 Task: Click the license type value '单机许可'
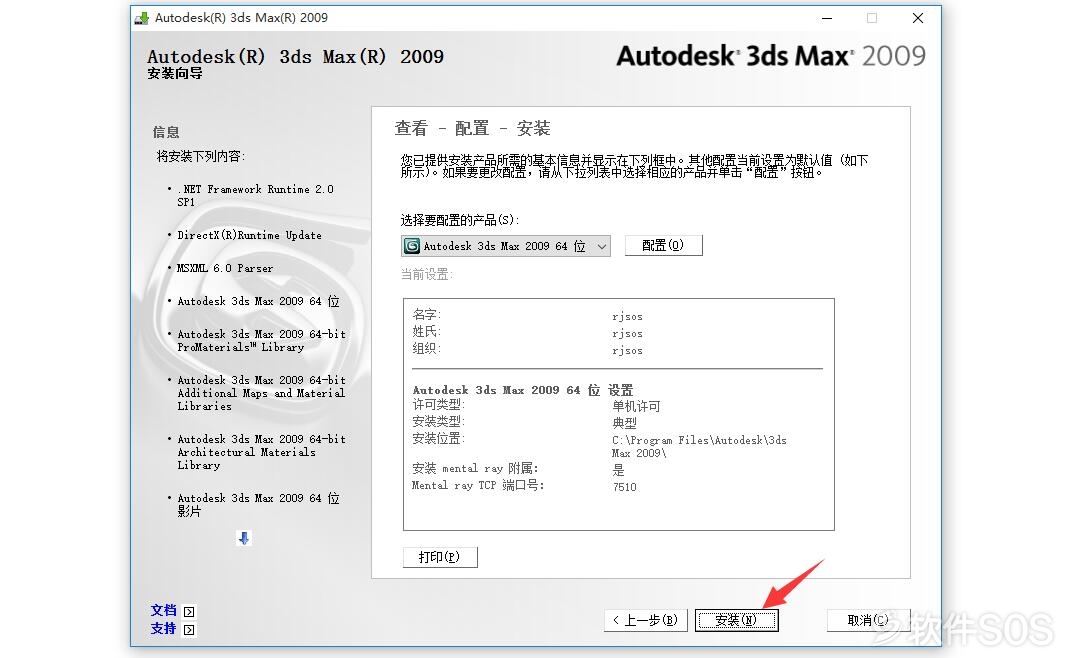coord(636,406)
